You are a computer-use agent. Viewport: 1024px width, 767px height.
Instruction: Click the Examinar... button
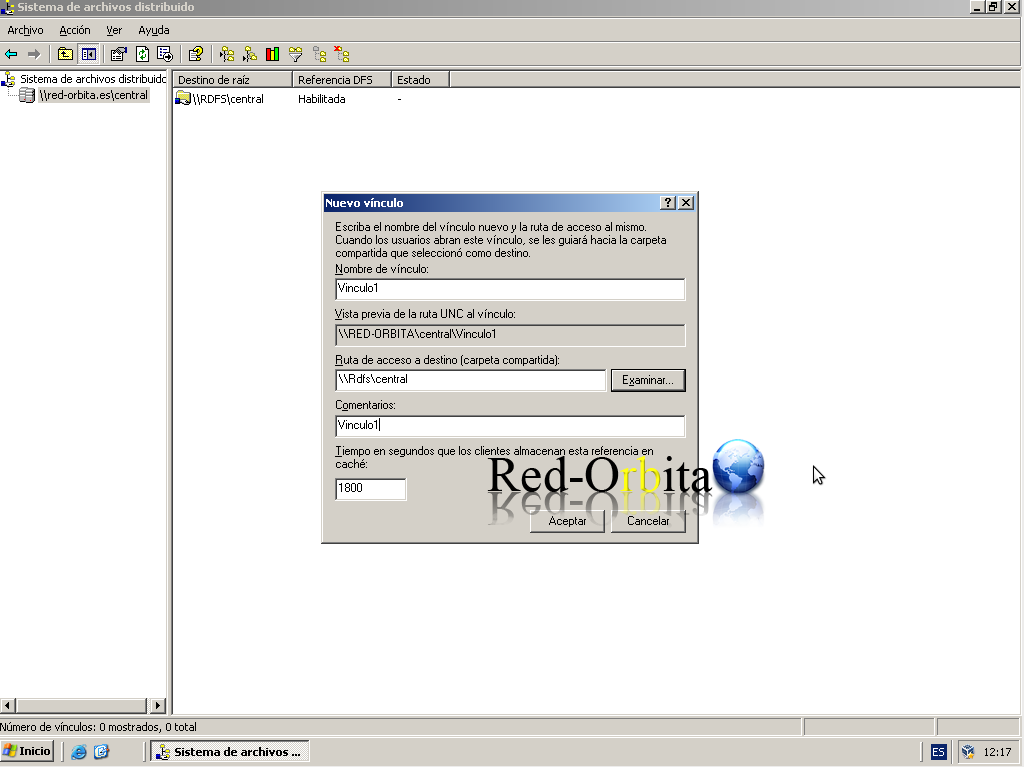tap(648, 380)
